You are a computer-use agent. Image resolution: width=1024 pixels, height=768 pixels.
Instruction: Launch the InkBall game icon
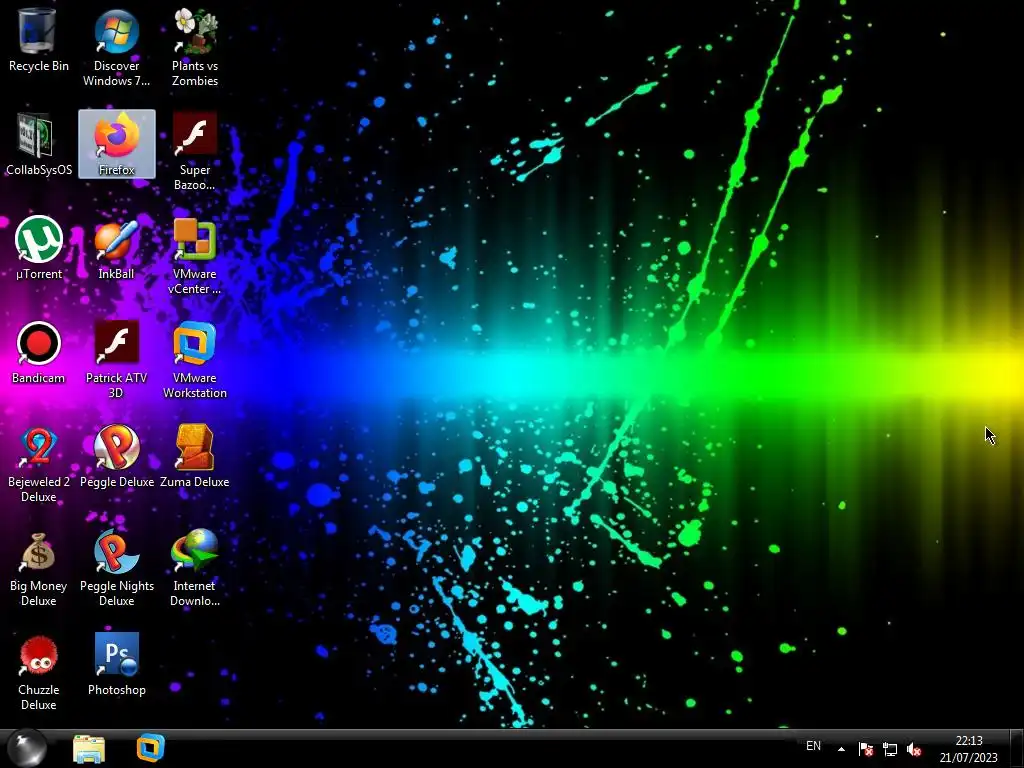click(x=116, y=248)
